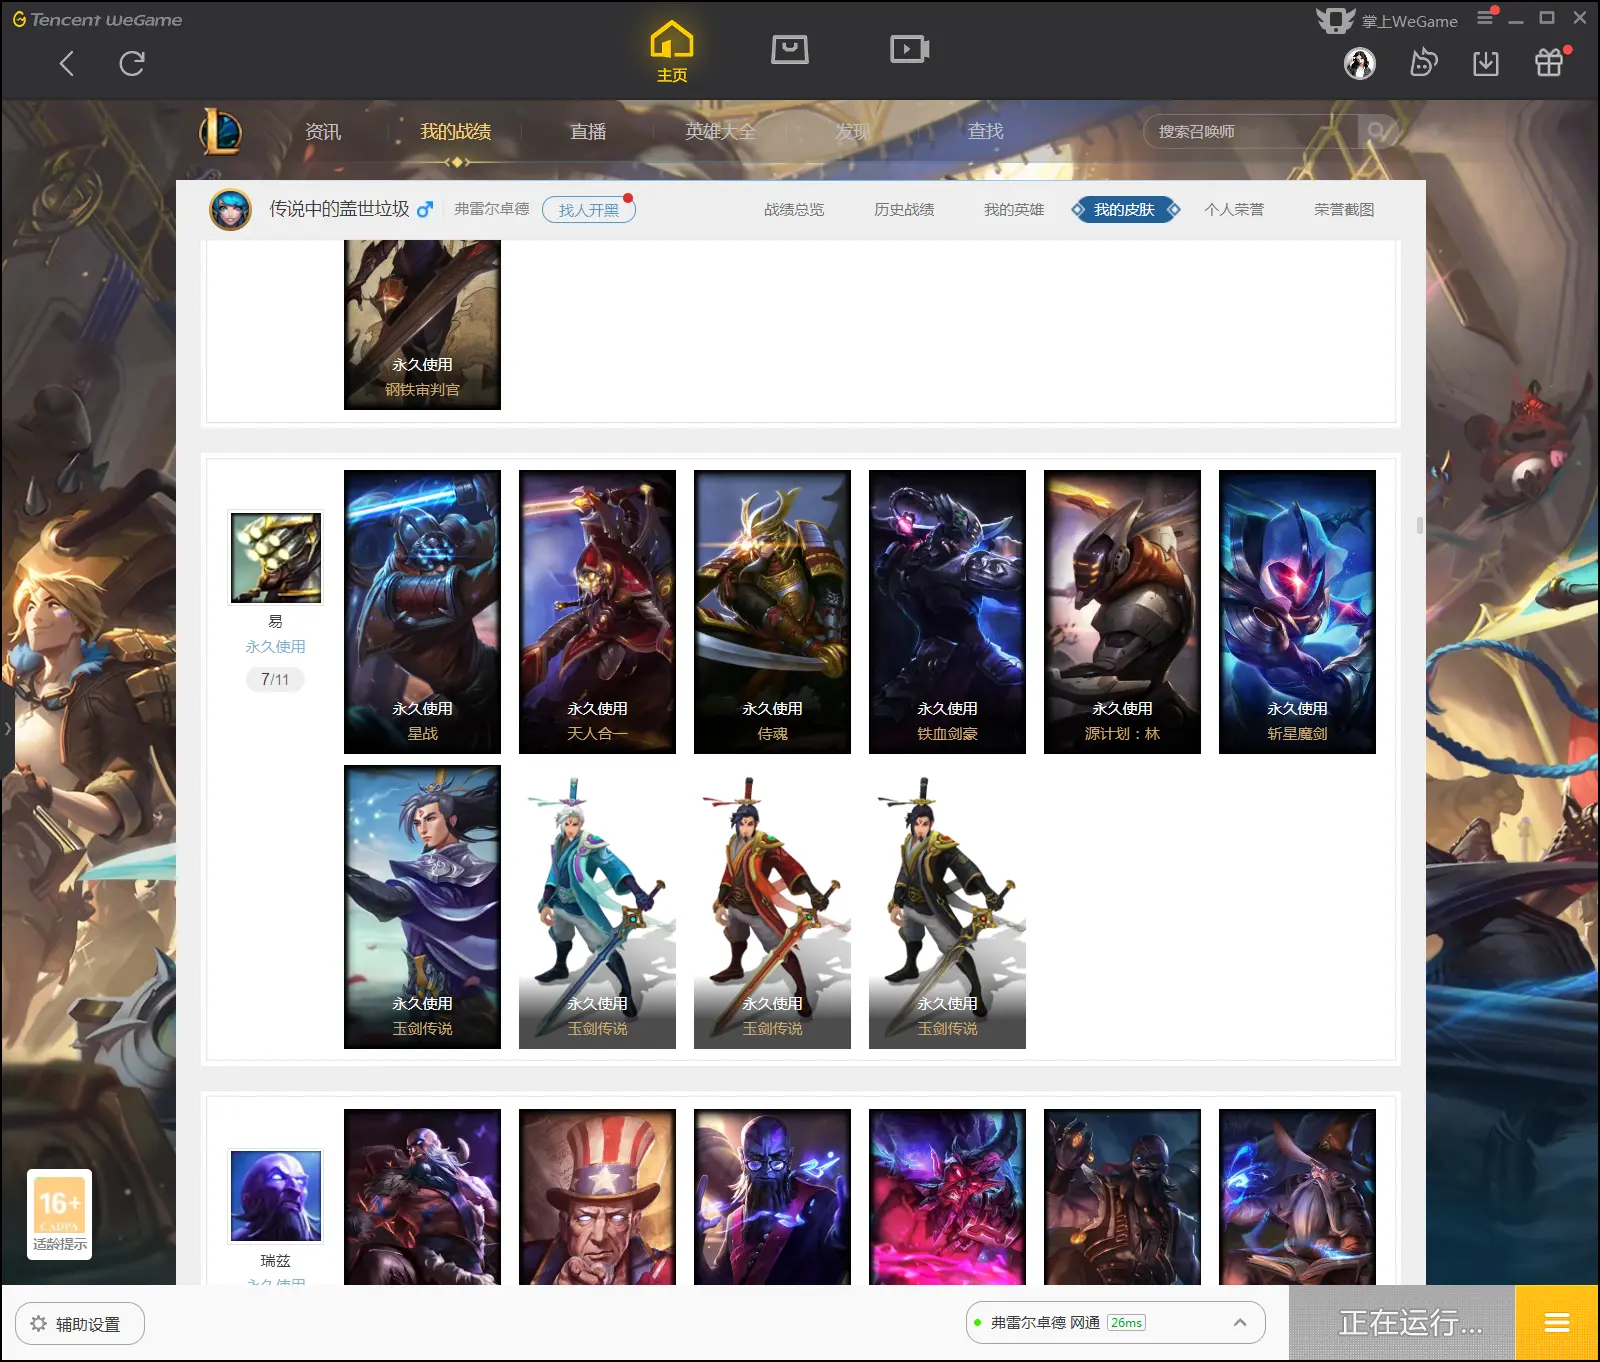1600x1362 pixels.
Task: Switch to 查找 tab
Action: click(x=985, y=131)
